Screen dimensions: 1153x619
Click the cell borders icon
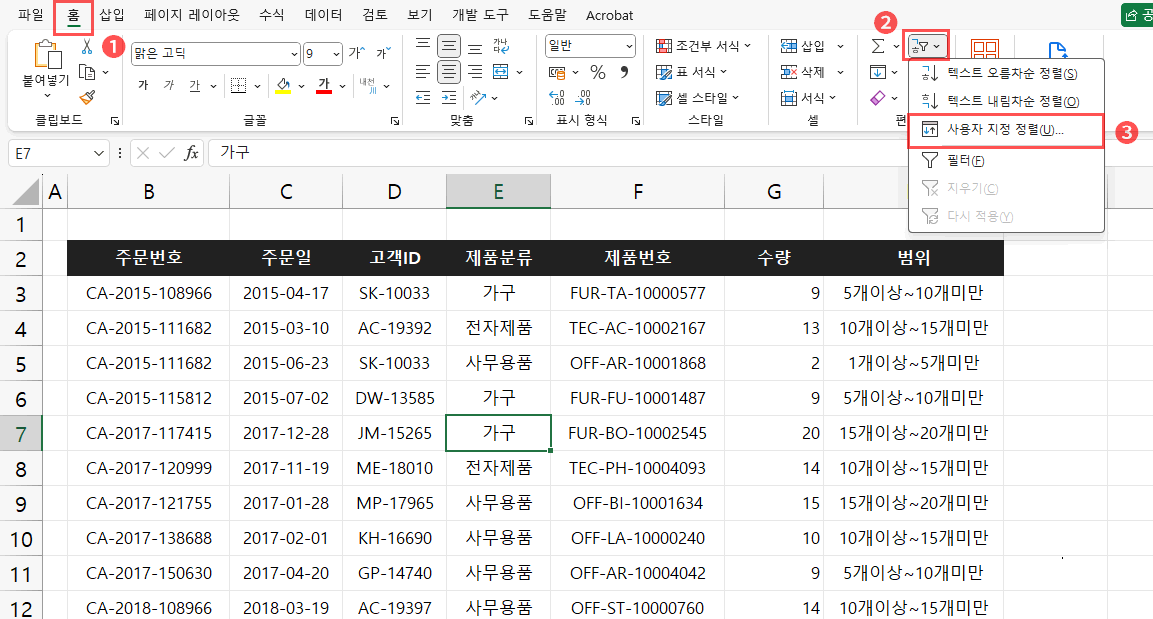pos(238,86)
